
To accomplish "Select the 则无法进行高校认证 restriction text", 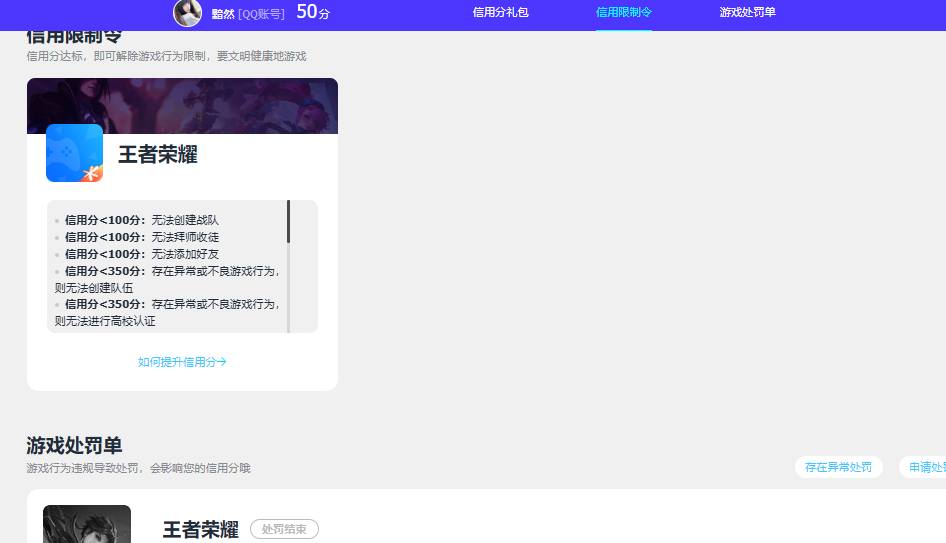I will [105, 321].
